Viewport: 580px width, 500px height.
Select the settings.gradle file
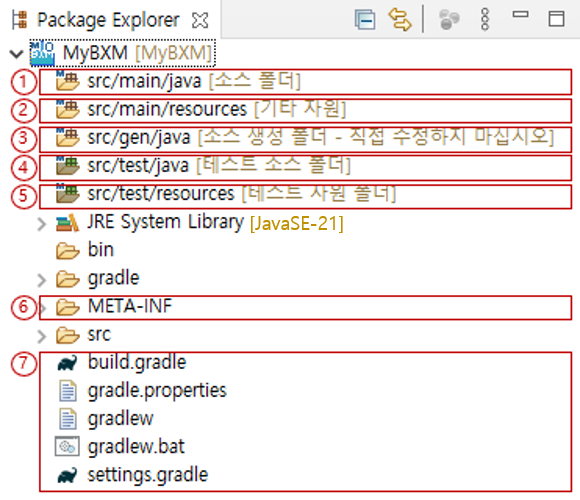coord(148,475)
